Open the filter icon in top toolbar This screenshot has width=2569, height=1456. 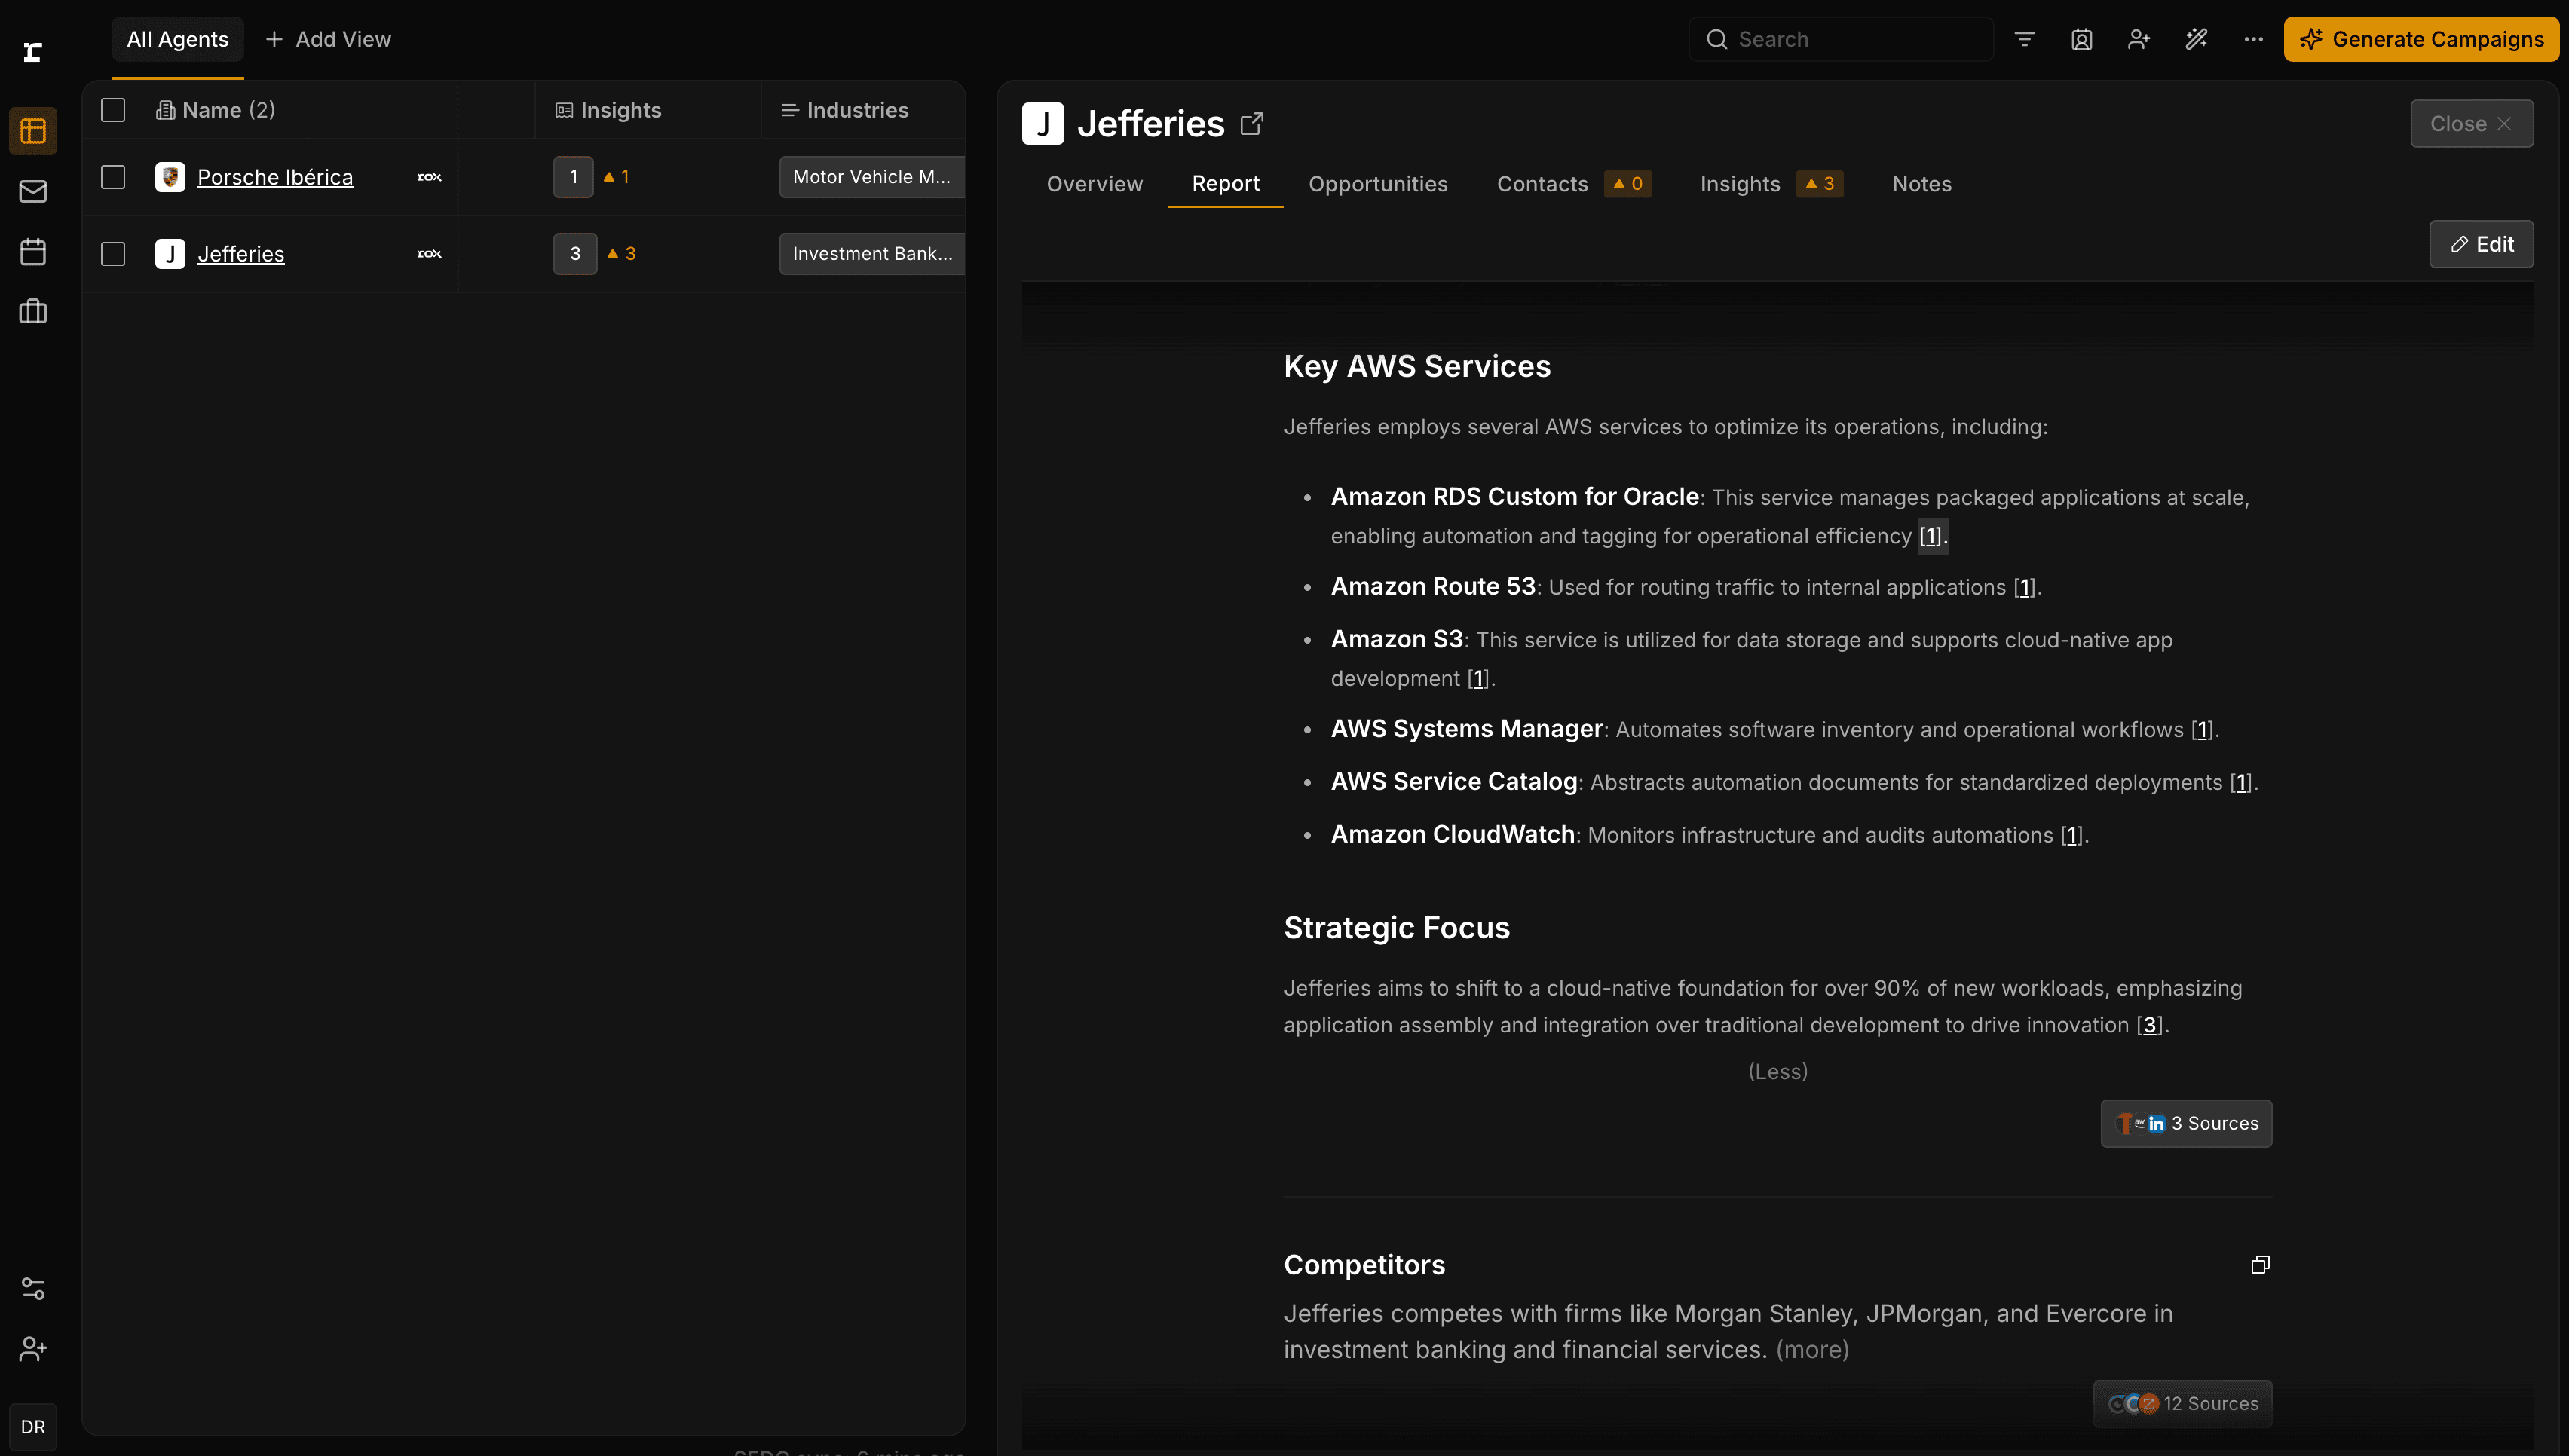coord(2024,39)
